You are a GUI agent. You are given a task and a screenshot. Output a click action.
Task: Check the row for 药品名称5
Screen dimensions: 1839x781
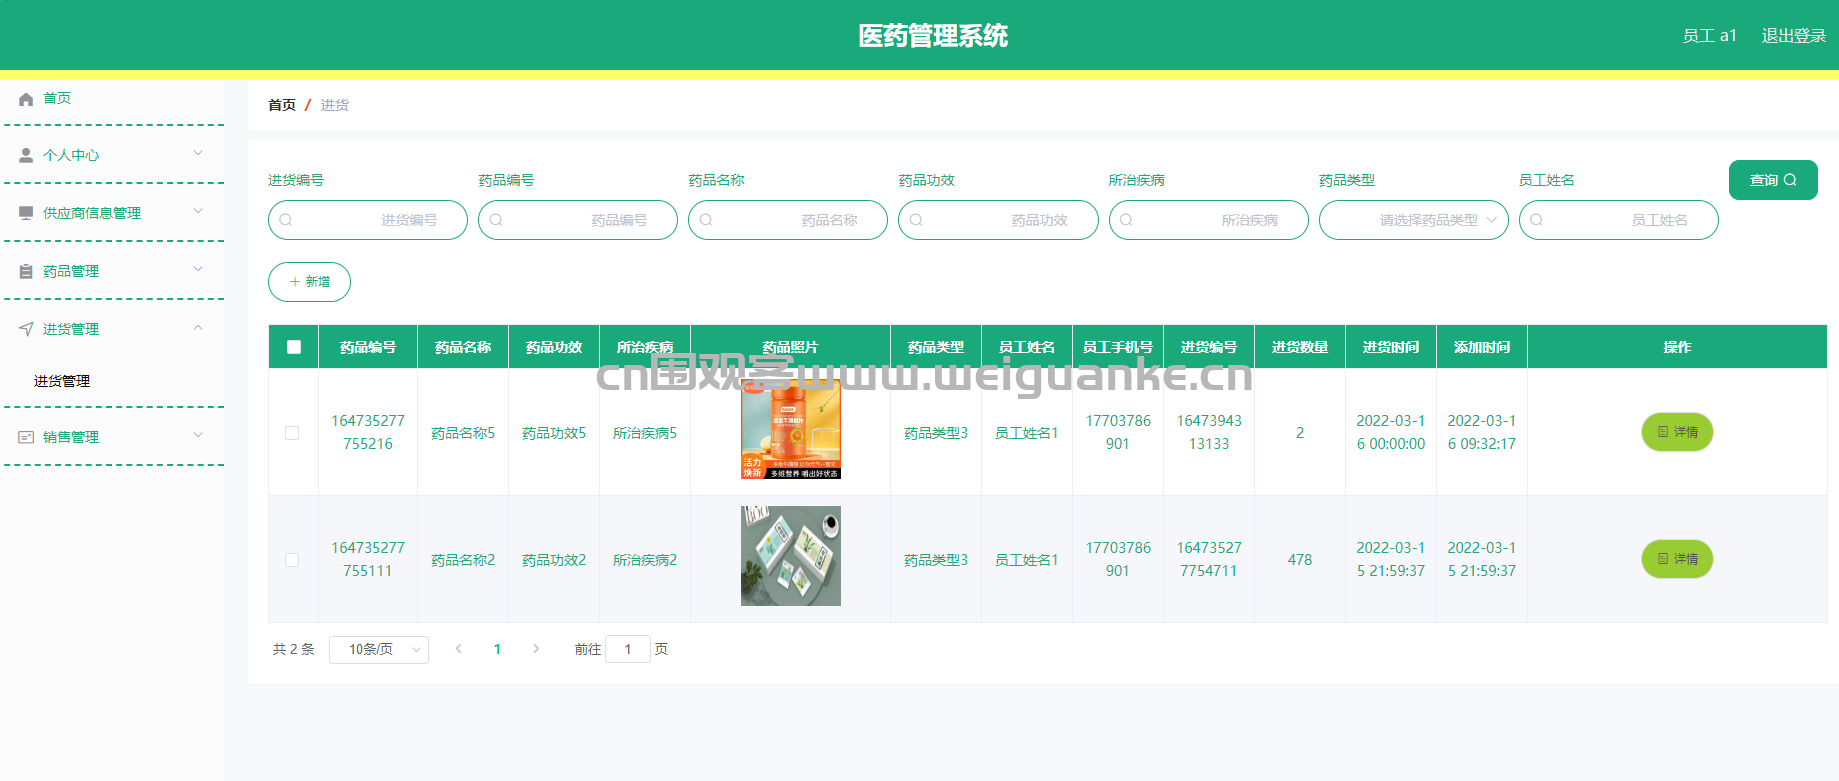pyautogui.click(x=292, y=433)
